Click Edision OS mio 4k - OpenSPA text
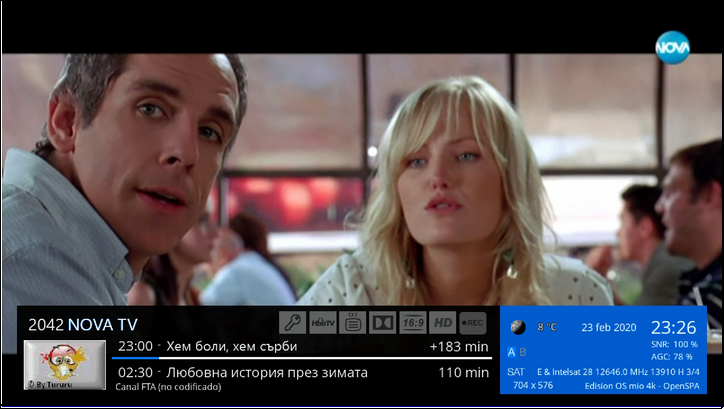This screenshot has width=724, height=409. (x=642, y=386)
